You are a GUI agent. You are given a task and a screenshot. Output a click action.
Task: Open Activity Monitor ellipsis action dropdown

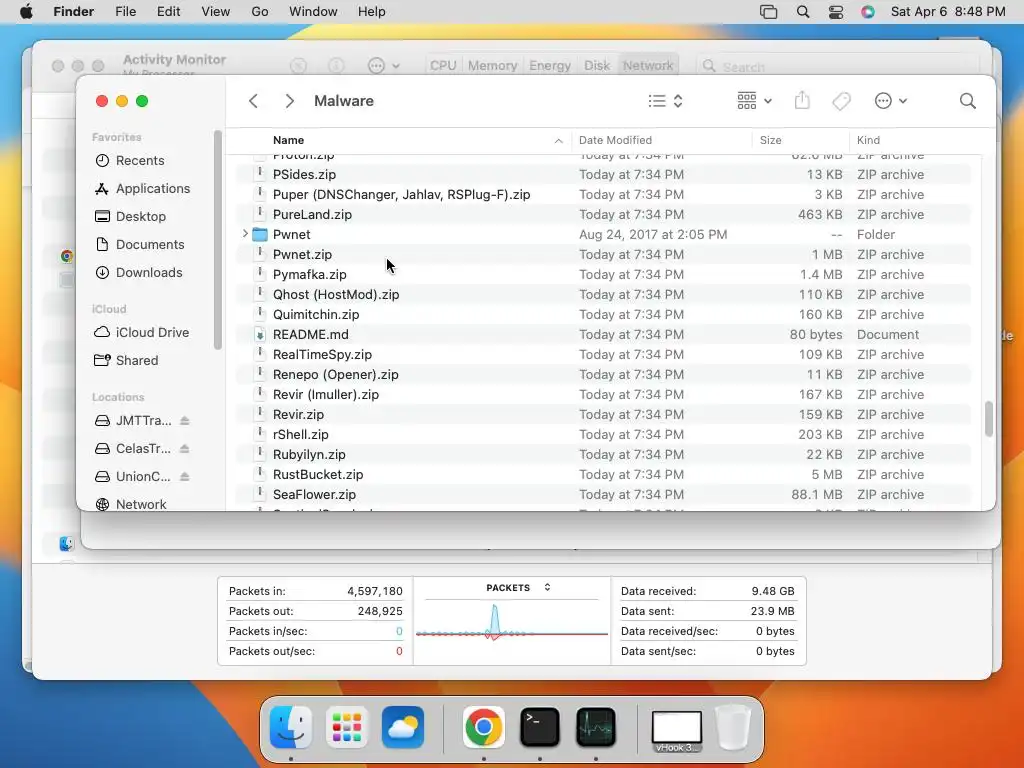click(x=383, y=65)
